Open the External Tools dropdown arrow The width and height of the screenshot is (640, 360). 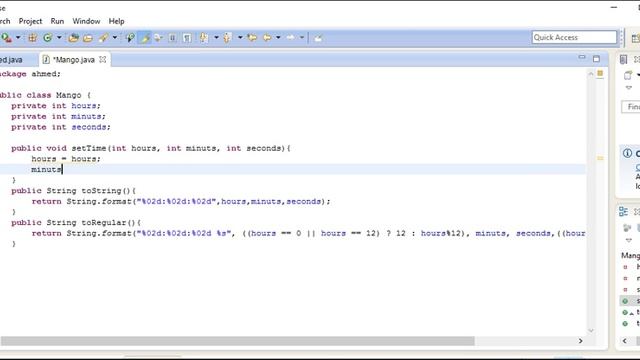click(18, 38)
